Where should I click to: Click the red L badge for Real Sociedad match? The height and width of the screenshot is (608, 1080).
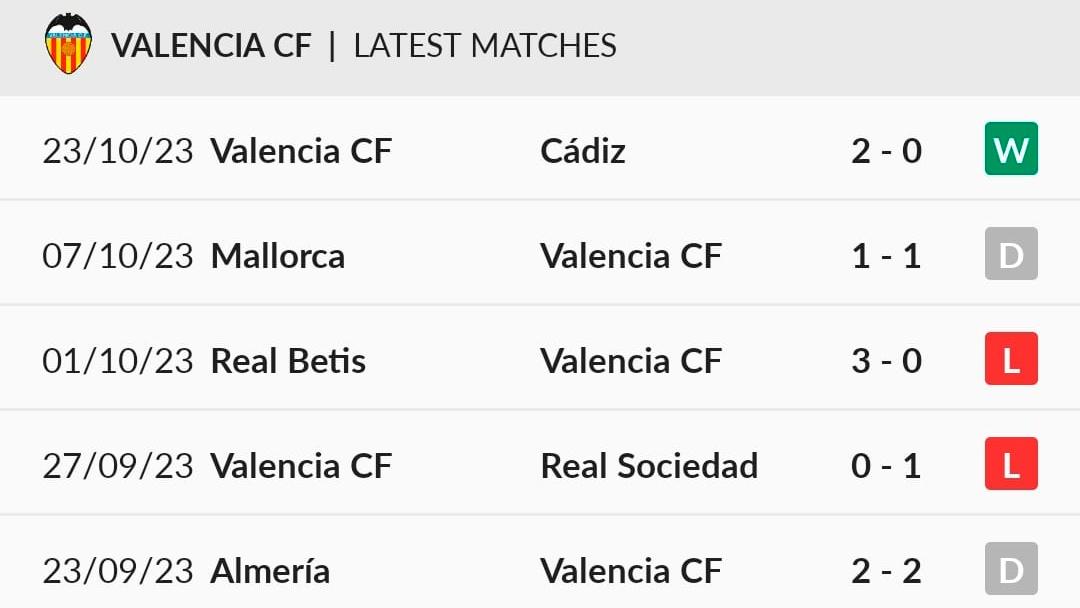1011,464
